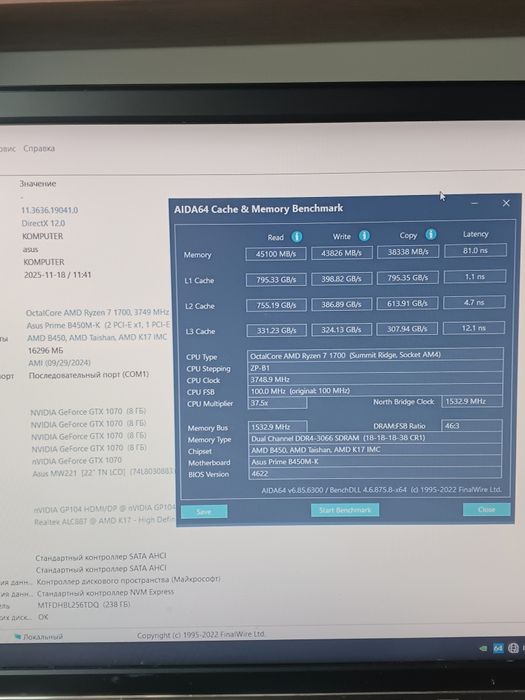Click L2 Cache Read value 755.19 GB/s
Image resolution: width=525 pixels, height=700 pixels.
[x=276, y=305]
